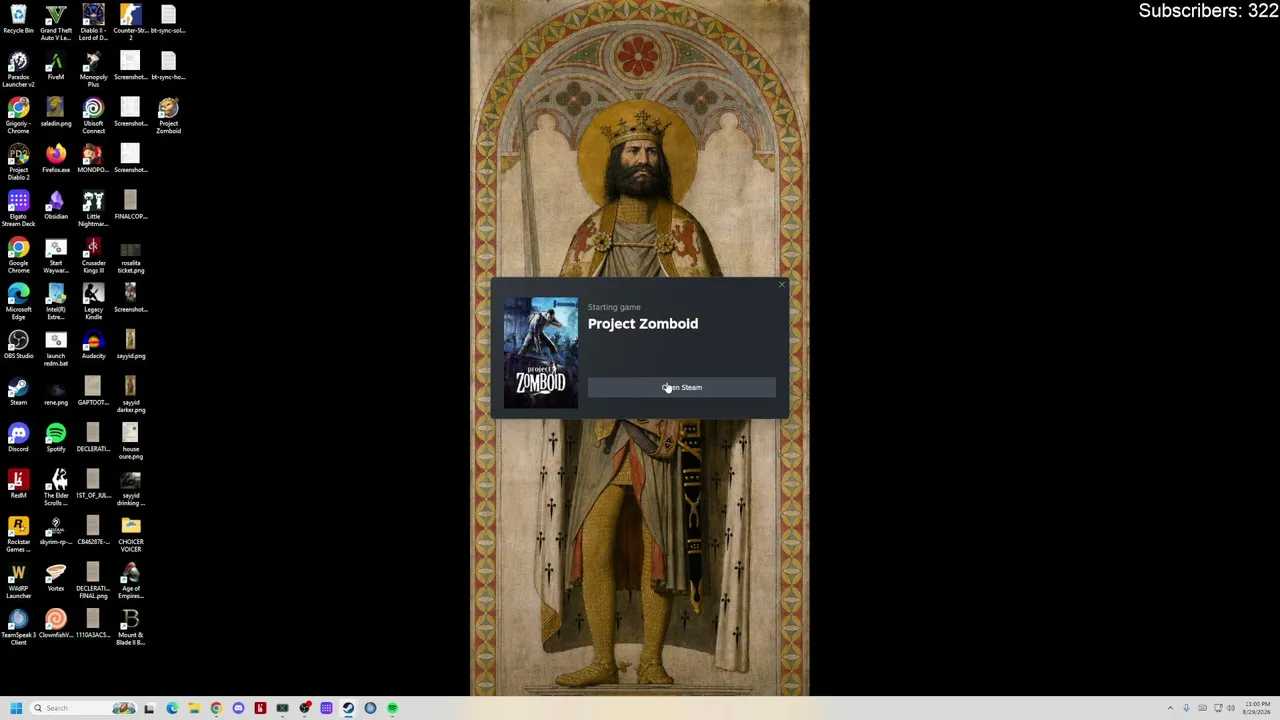The width and height of the screenshot is (1280, 720).
Task: Select the sayyid.png desktop file
Action: [131, 345]
